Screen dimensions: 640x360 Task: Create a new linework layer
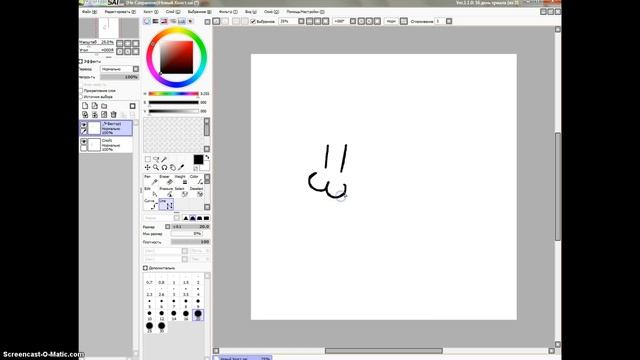point(94,106)
